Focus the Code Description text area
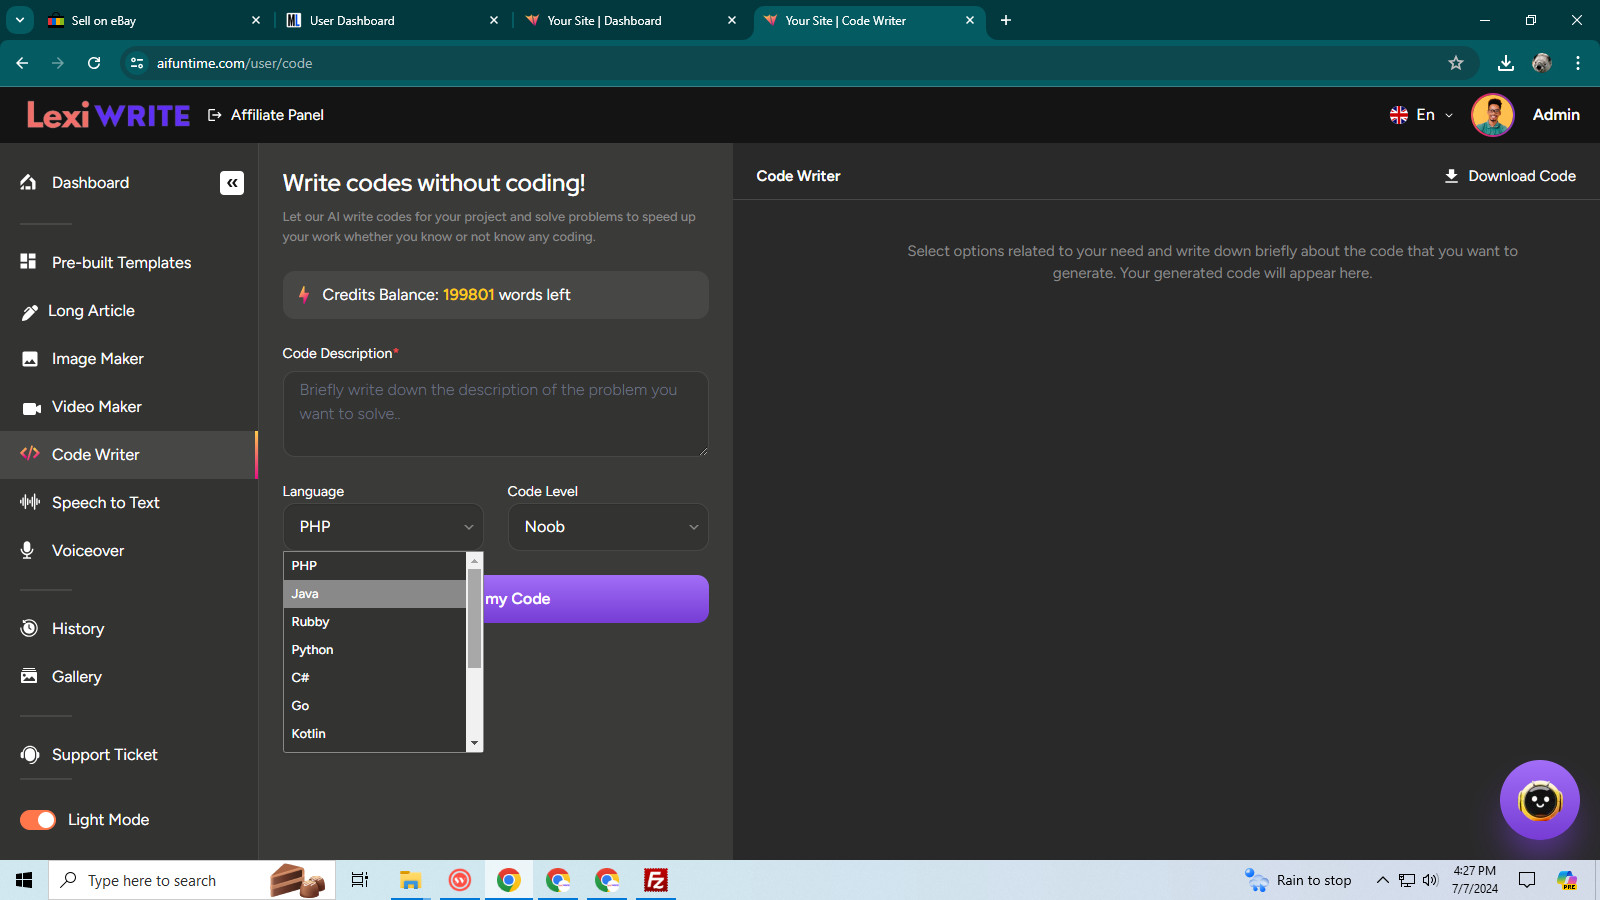The width and height of the screenshot is (1600, 900). pyautogui.click(x=496, y=414)
